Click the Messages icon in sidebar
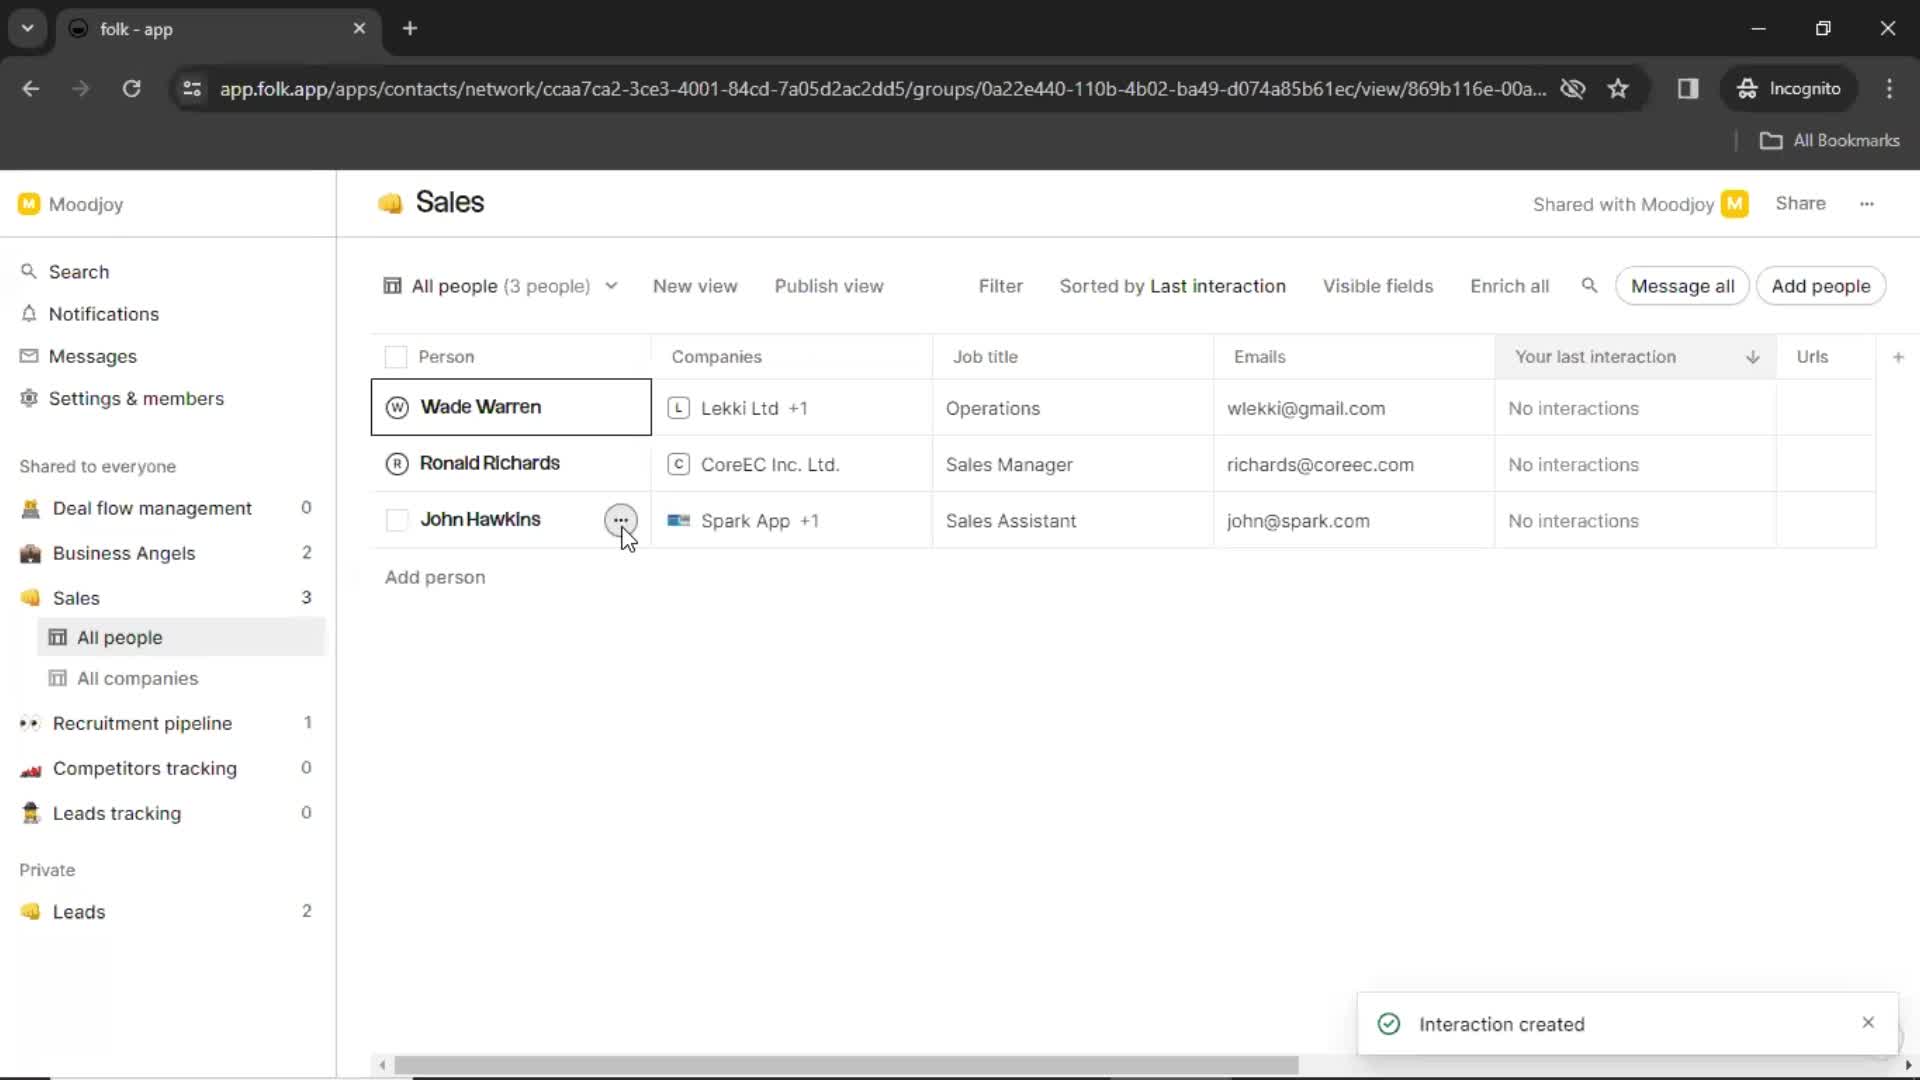1920x1080 pixels. pyautogui.click(x=29, y=356)
